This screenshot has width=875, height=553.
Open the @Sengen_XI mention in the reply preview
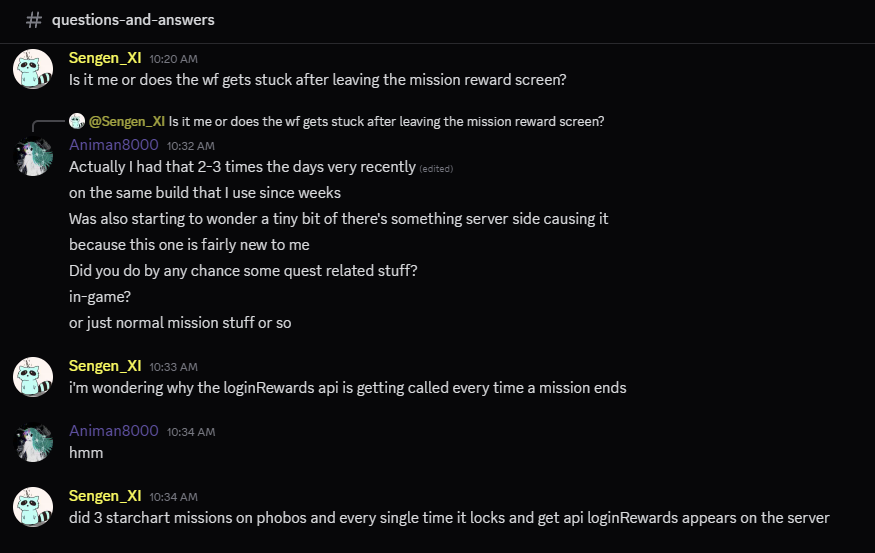(x=127, y=122)
